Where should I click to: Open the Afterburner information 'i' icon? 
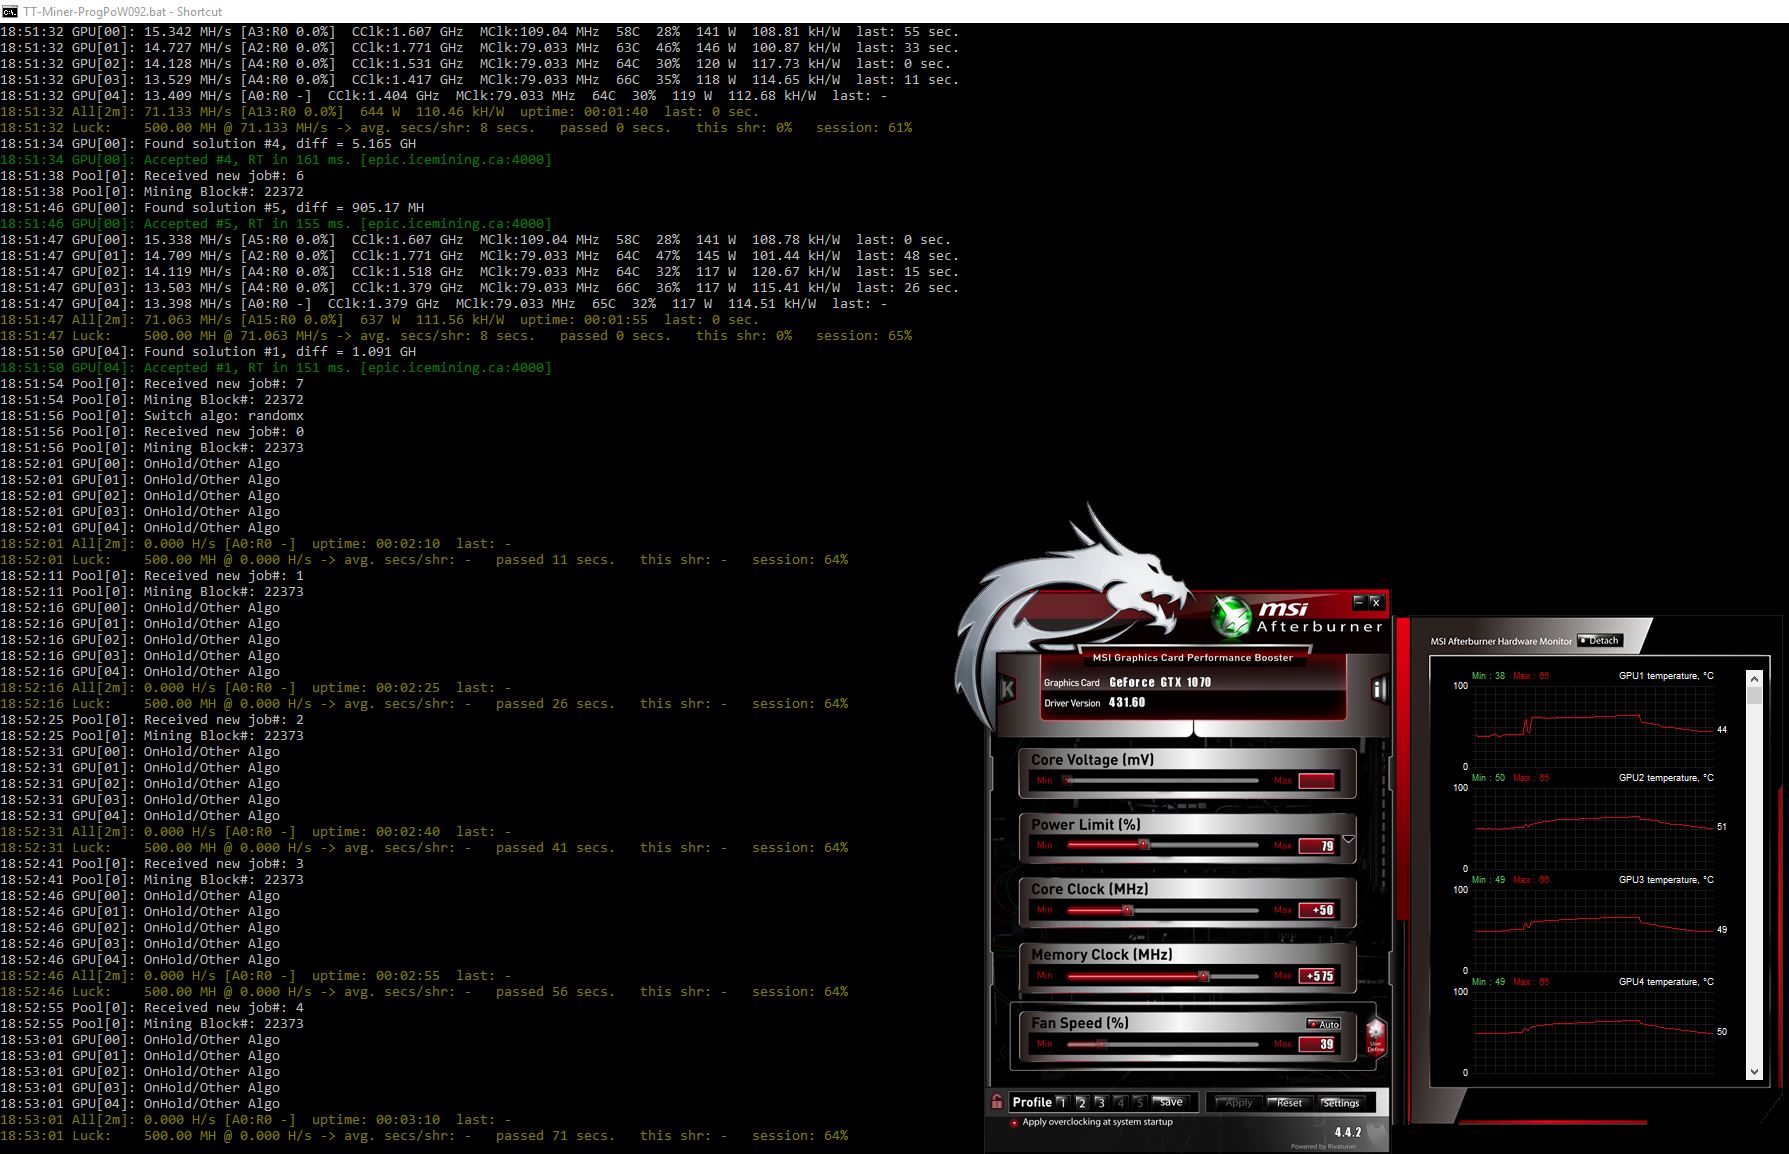coord(1379,688)
